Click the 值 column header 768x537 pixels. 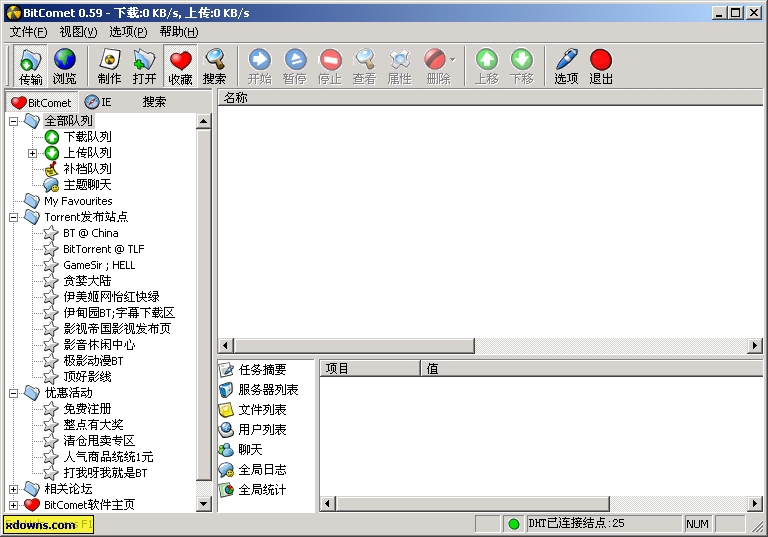coord(592,368)
